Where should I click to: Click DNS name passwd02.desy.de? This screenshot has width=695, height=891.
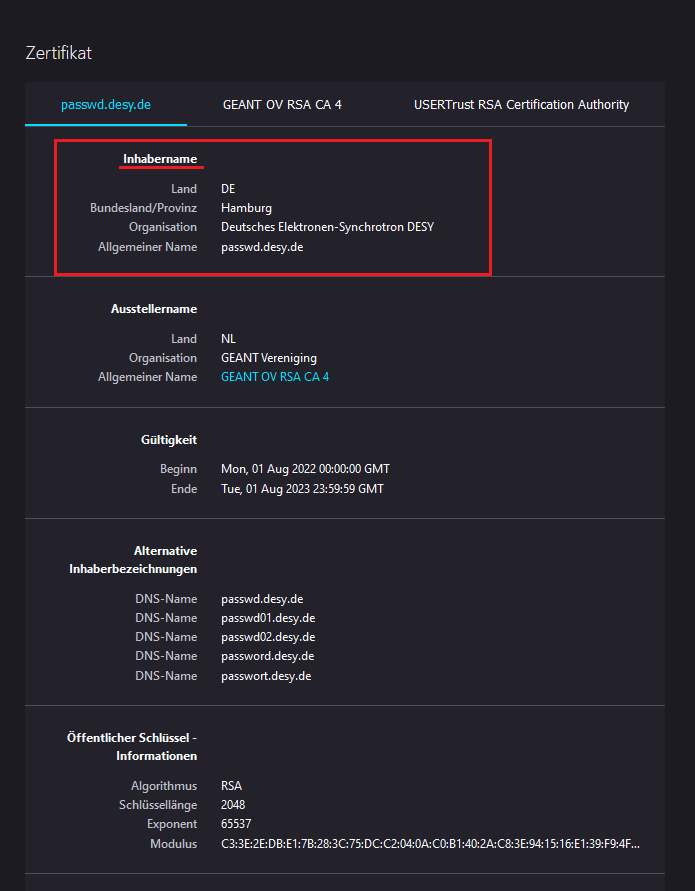268,637
